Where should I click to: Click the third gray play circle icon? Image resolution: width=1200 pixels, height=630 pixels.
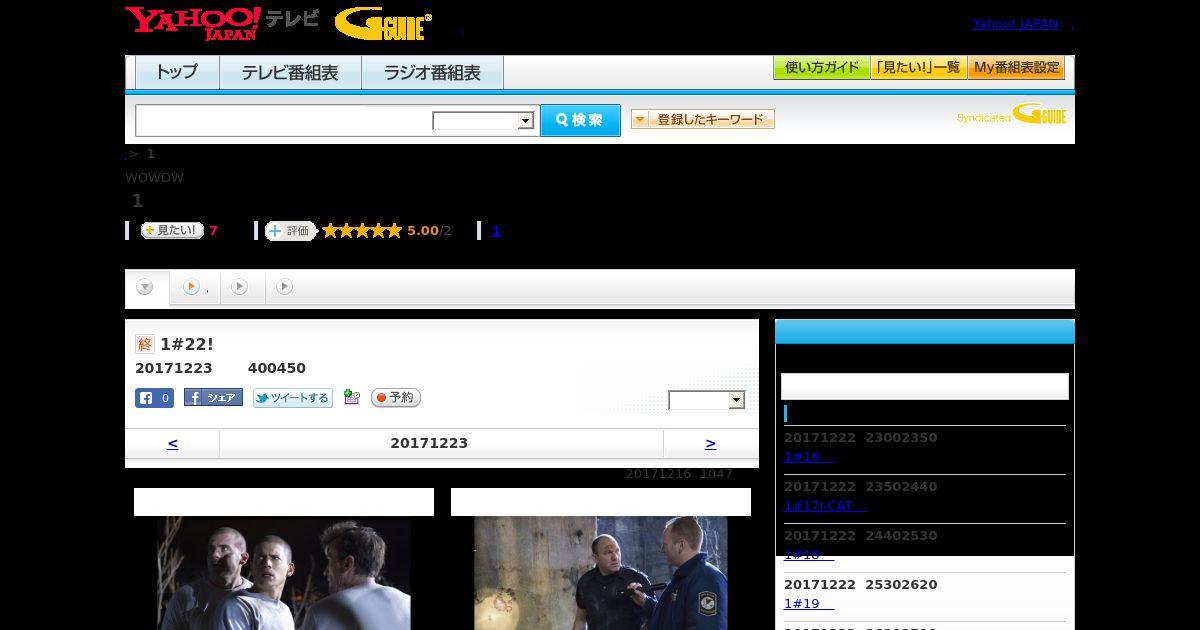(x=284, y=287)
